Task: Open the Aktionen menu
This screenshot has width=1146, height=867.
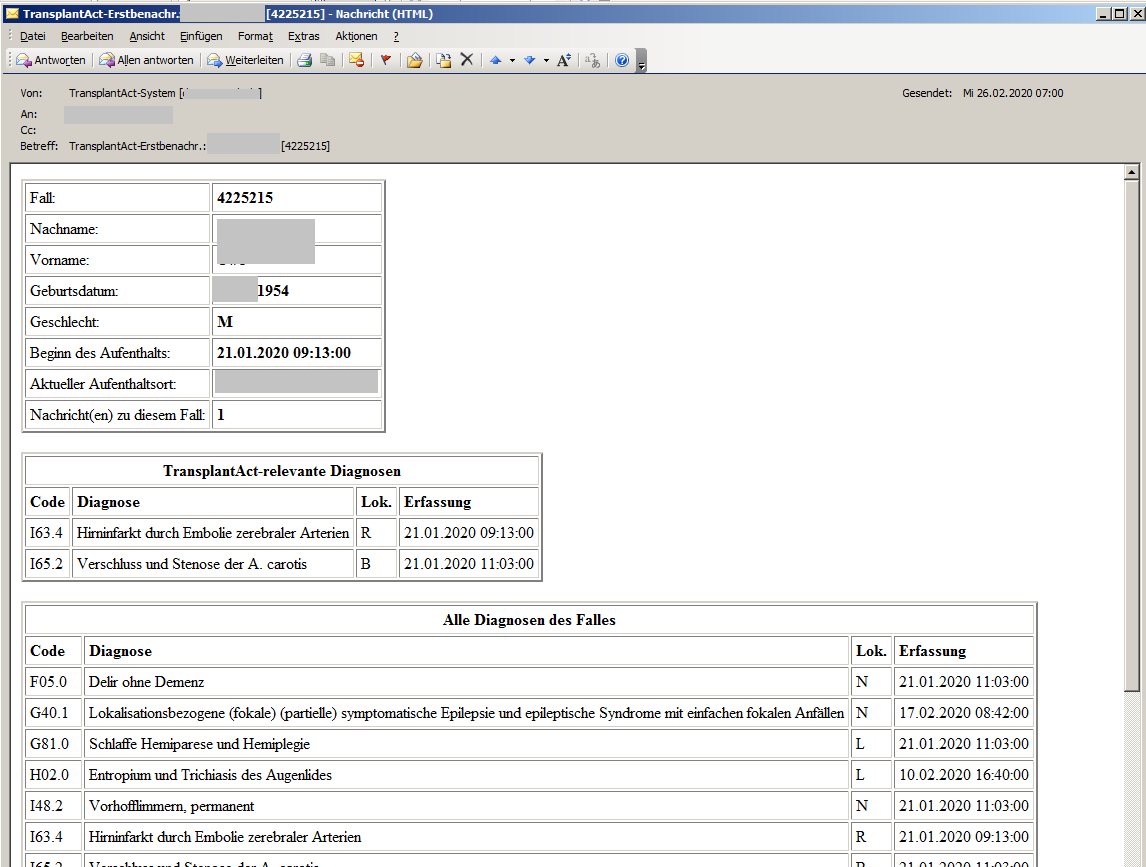Action: click(x=356, y=36)
